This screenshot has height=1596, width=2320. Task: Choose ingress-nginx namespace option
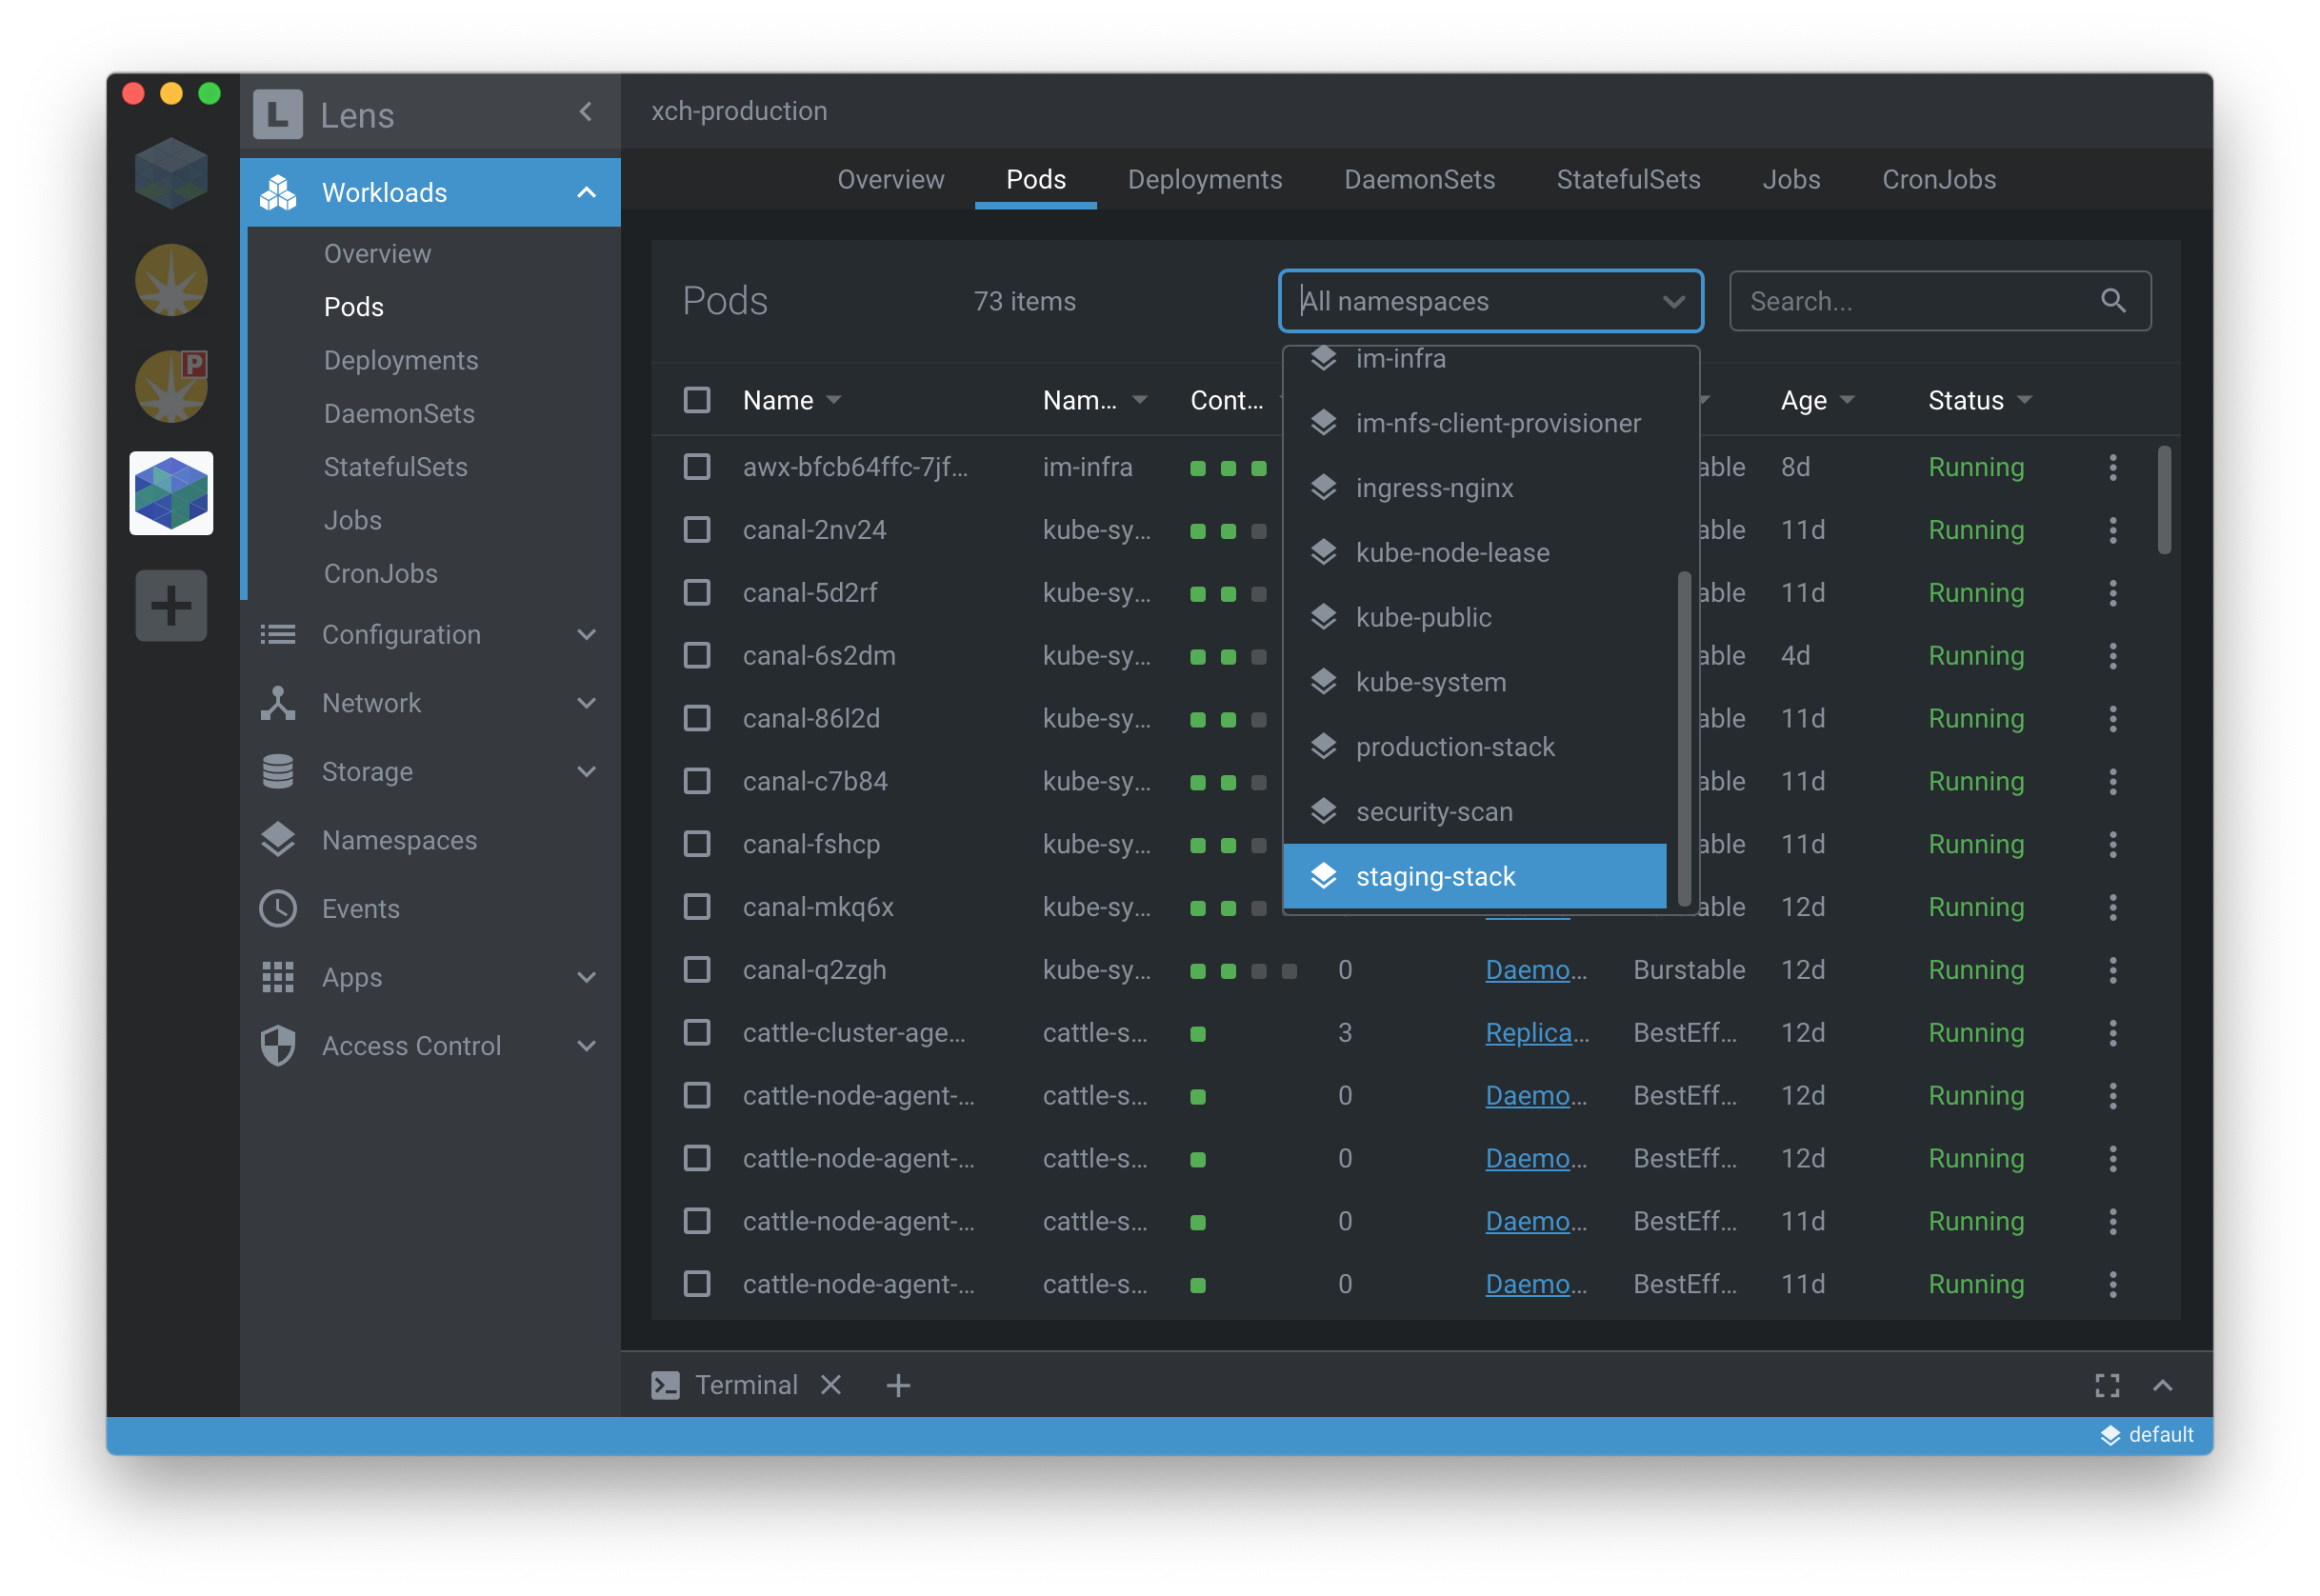pyautogui.click(x=1474, y=488)
